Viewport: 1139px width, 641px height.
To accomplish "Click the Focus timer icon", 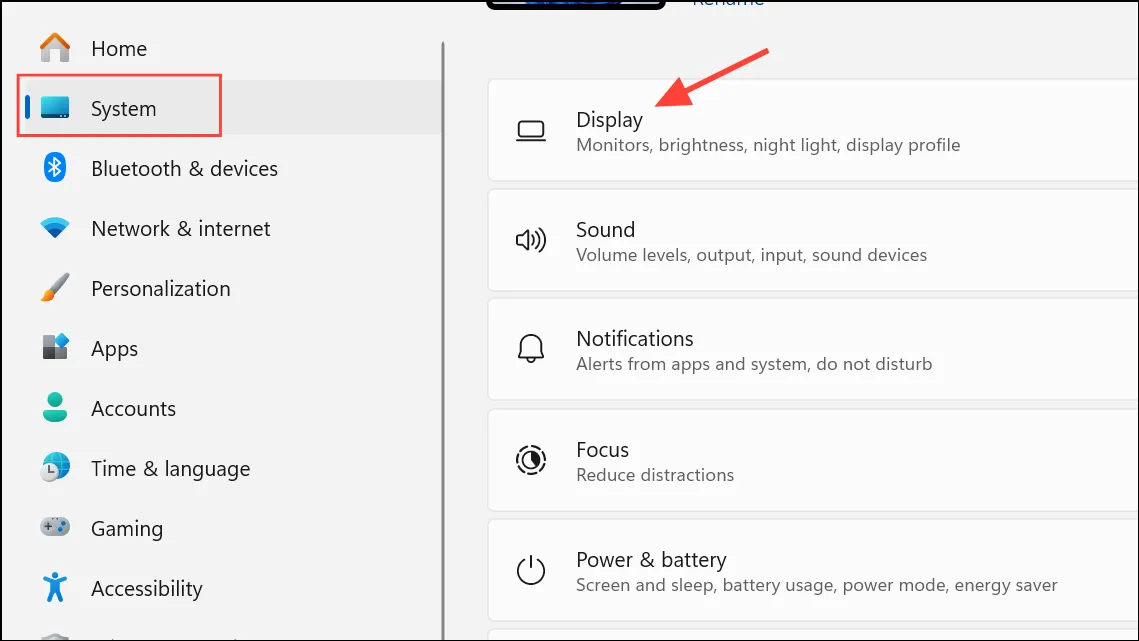I will coord(531,460).
